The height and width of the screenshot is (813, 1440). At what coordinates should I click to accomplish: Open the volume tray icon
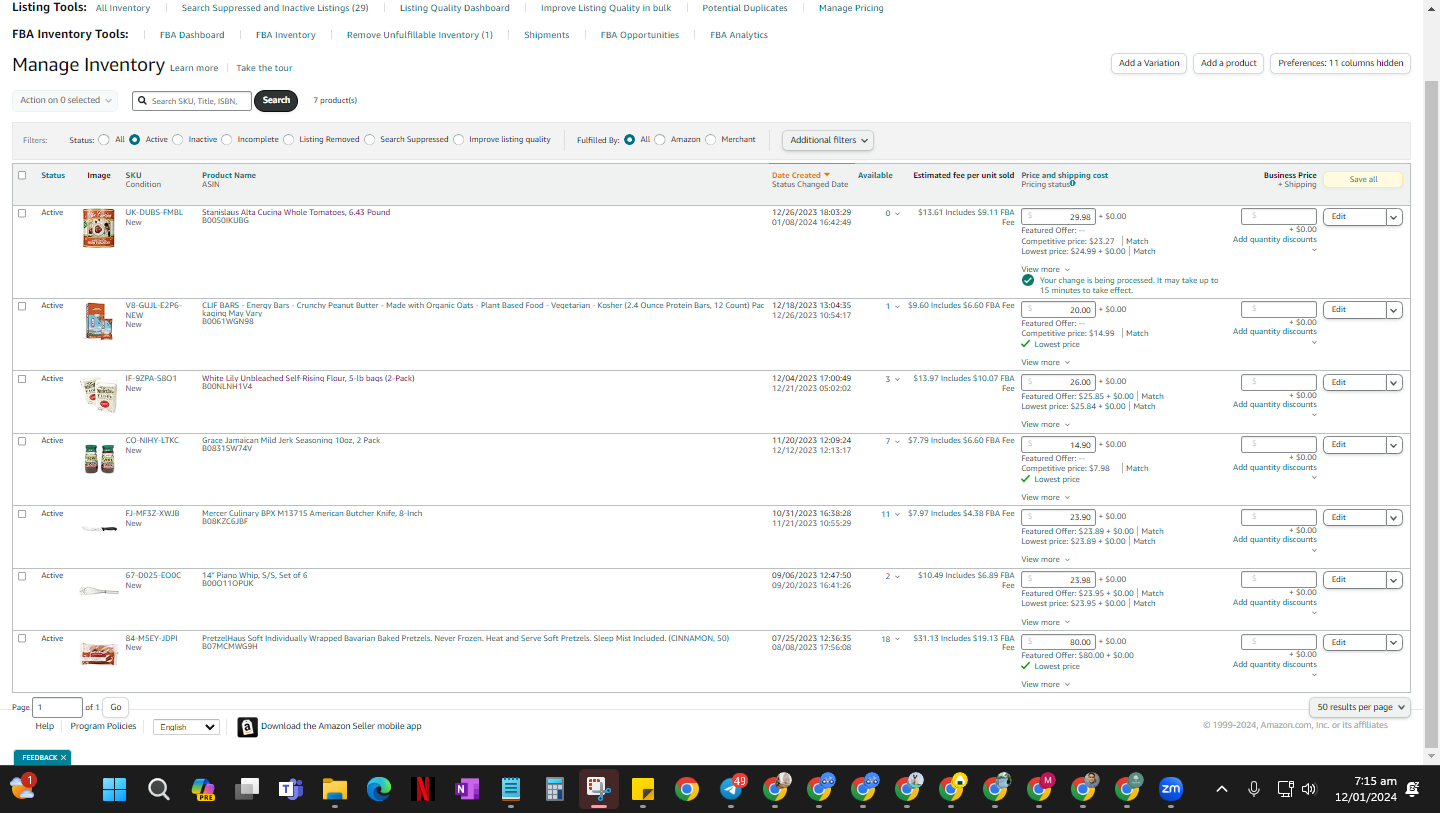click(1309, 789)
